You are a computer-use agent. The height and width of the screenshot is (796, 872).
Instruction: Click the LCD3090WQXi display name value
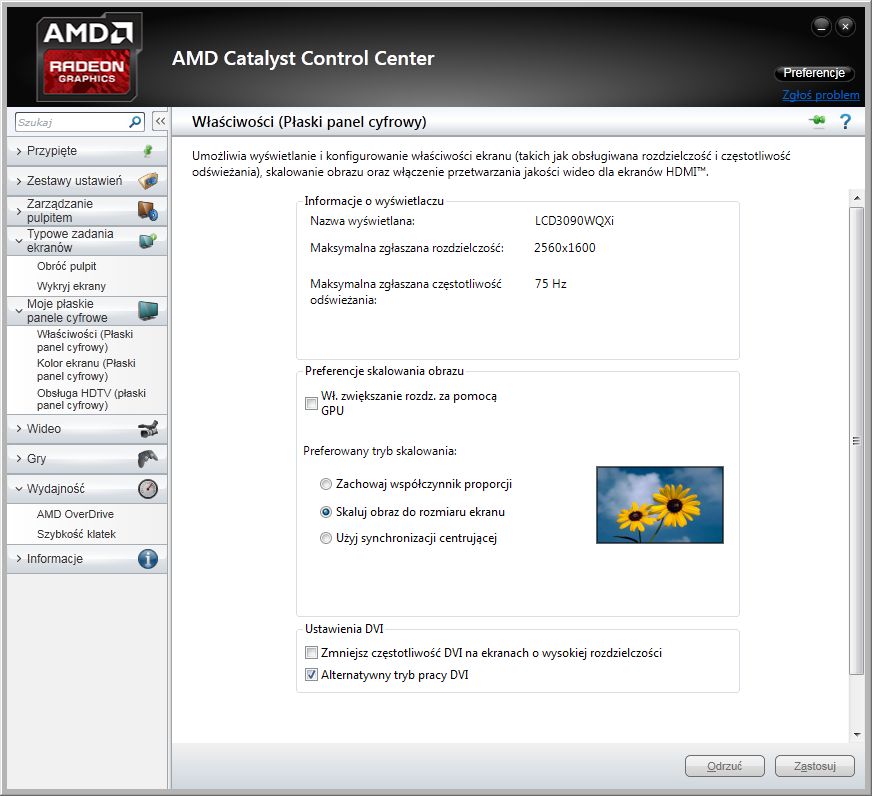pyautogui.click(x=574, y=221)
